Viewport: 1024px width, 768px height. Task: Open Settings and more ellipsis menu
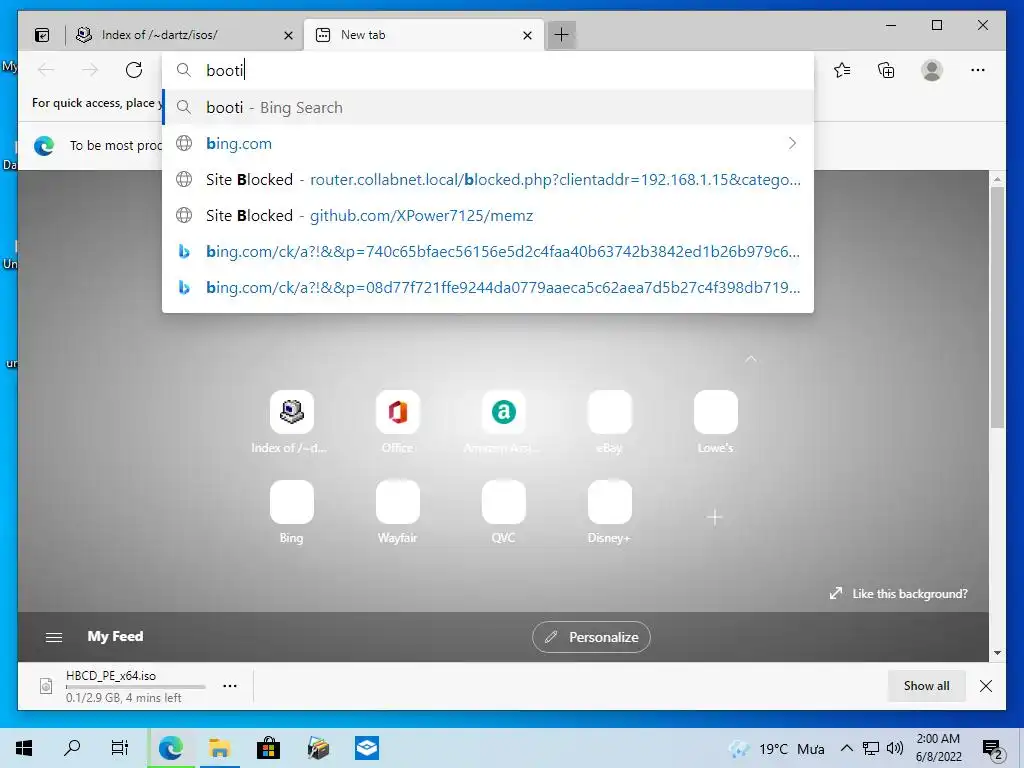(x=978, y=70)
